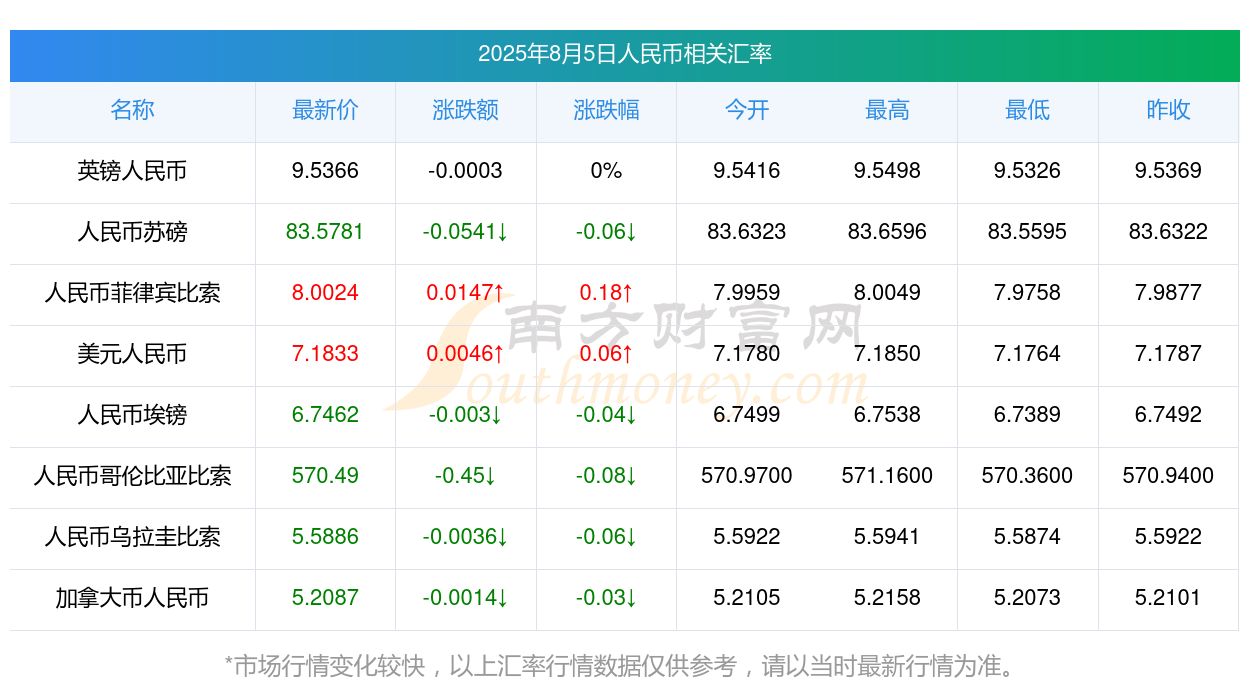Click change amount 0.0147↑
The width and height of the screenshot is (1250, 698).
coord(466,293)
